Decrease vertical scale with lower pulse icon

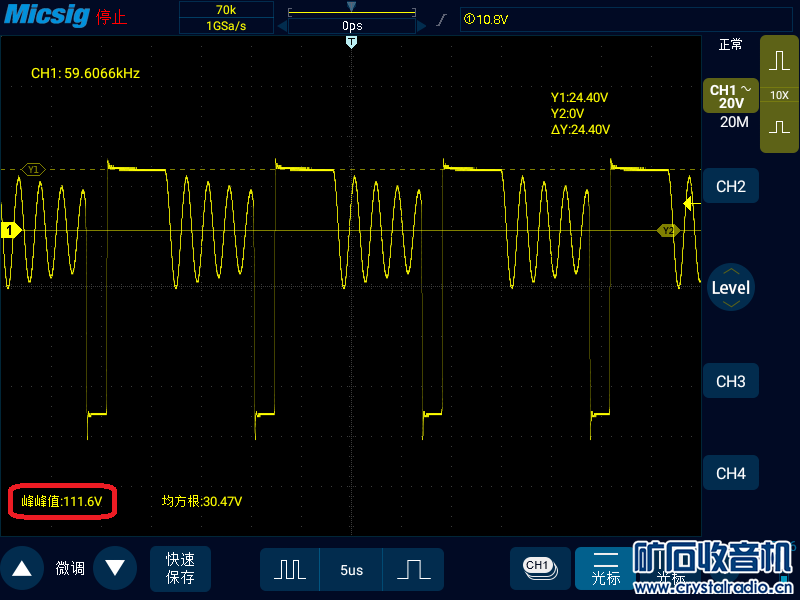[779, 127]
